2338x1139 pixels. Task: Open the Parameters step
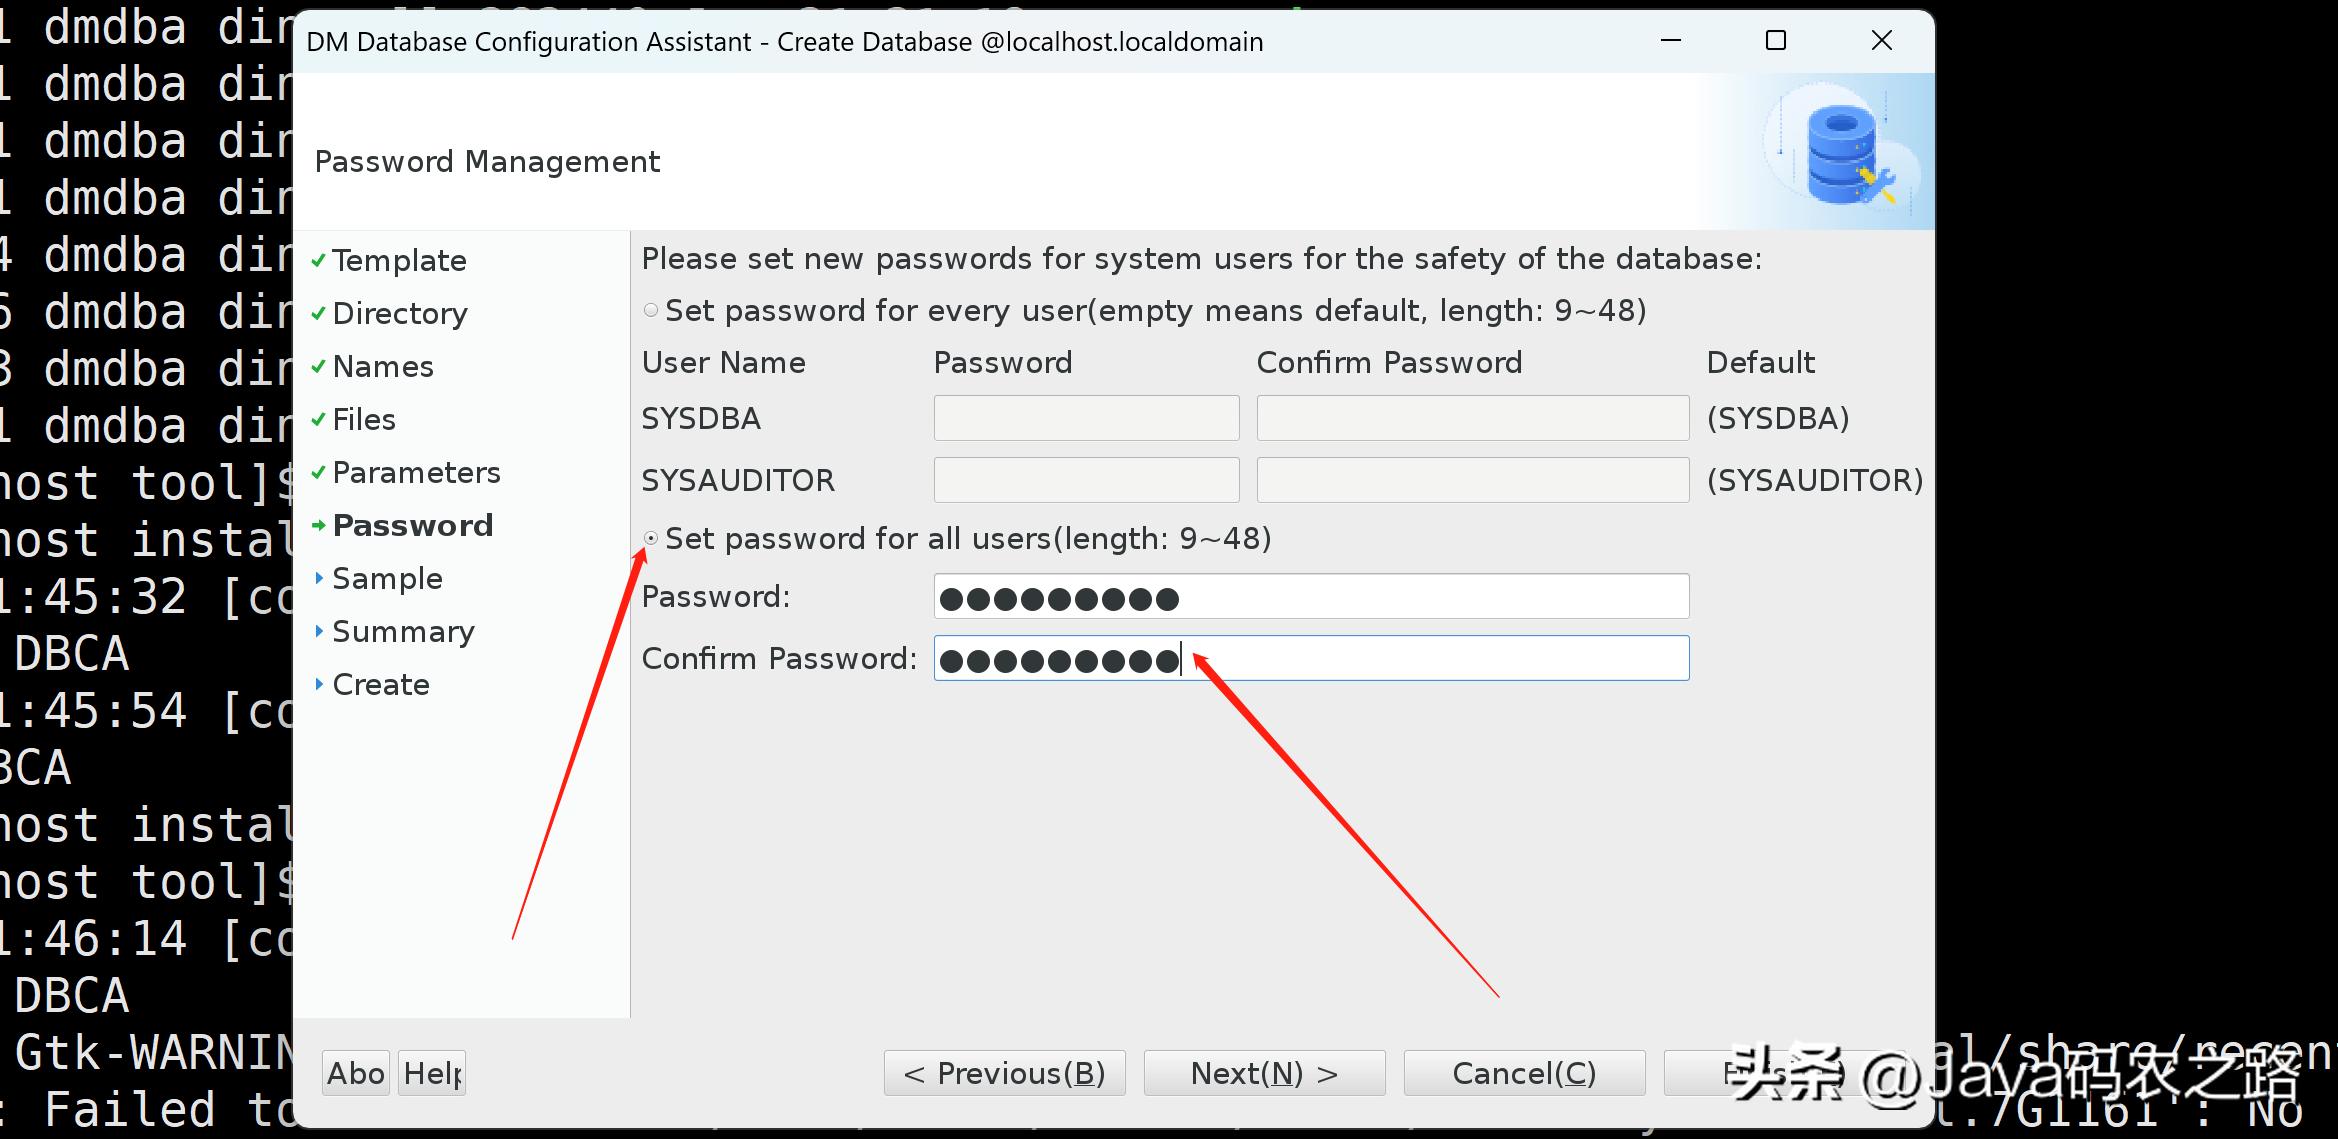point(416,473)
